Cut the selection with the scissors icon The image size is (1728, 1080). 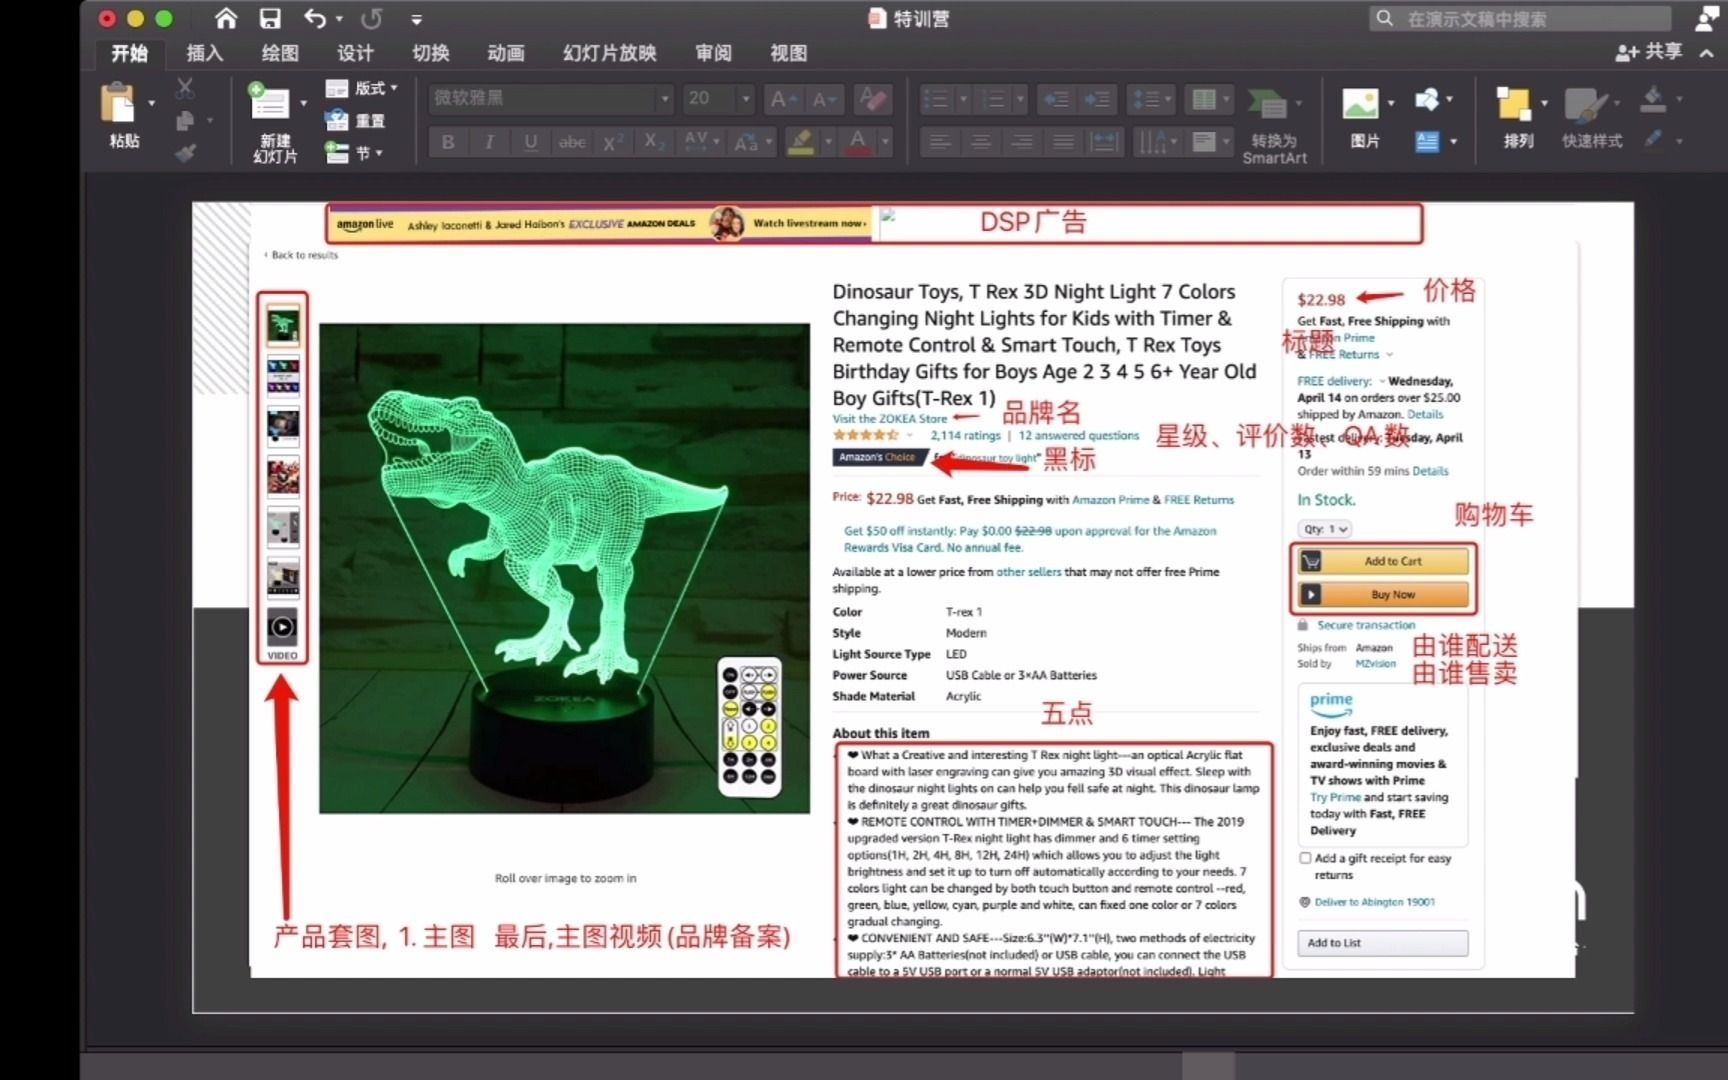coord(185,88)
